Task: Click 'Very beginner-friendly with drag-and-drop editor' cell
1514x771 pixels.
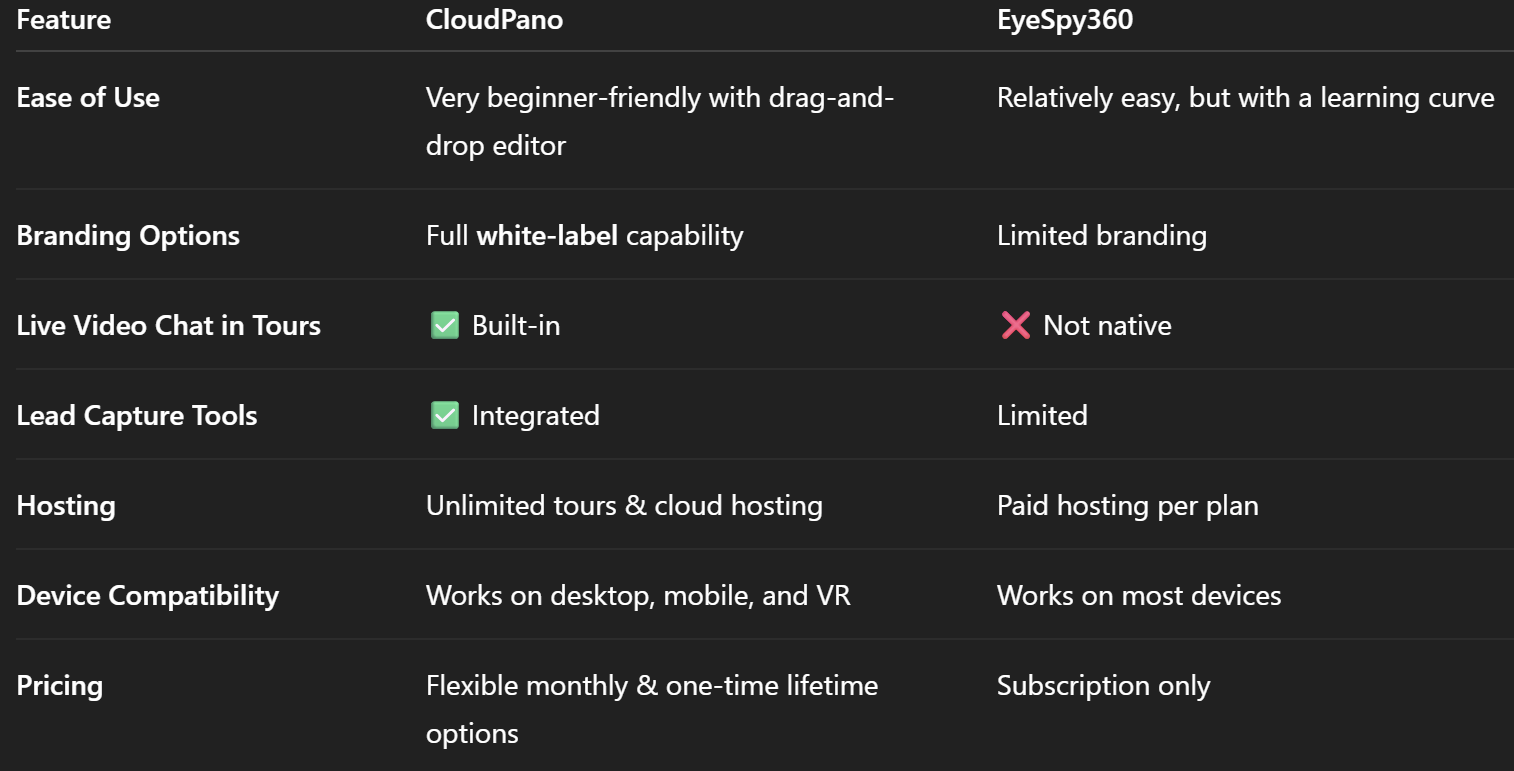Action: click(x=660, y=121)
